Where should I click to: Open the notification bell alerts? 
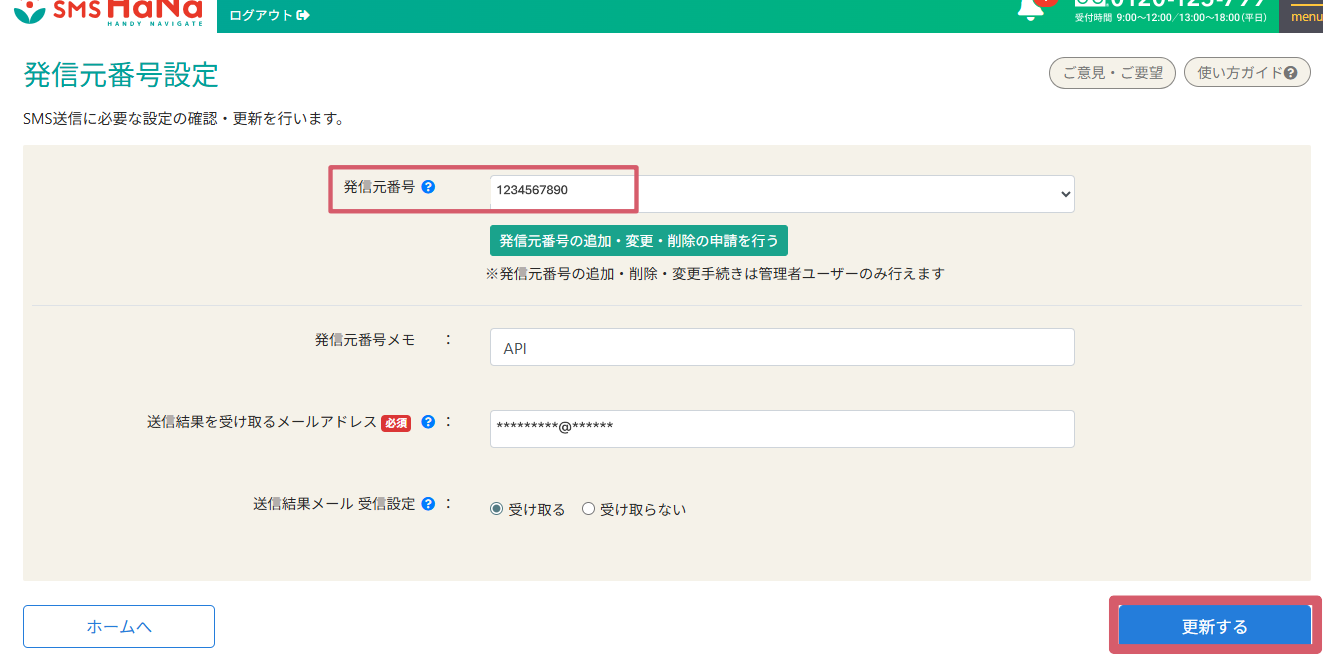1031,10
